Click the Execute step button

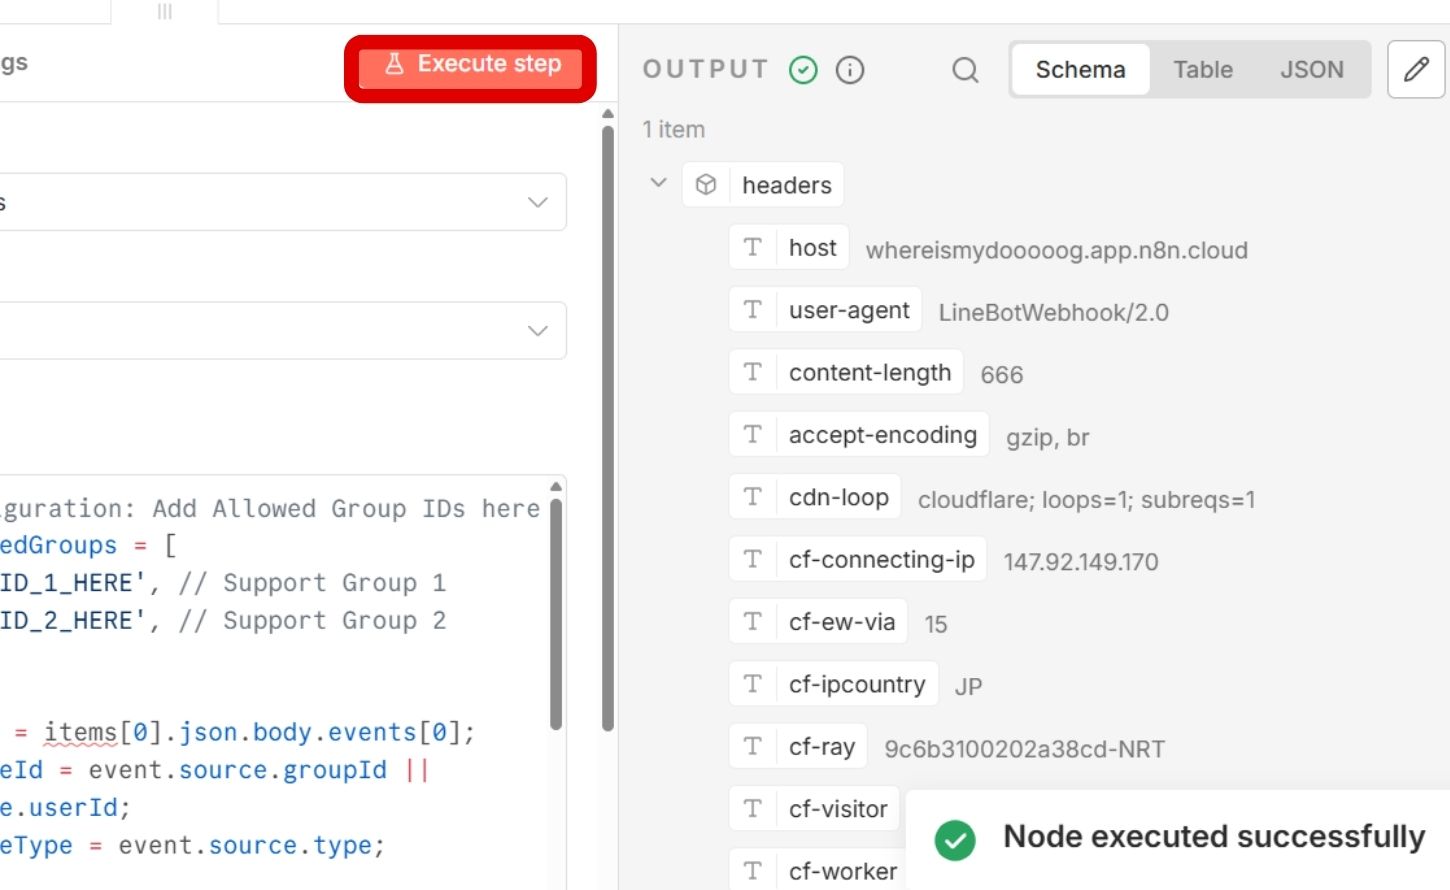tap(470, 65)
